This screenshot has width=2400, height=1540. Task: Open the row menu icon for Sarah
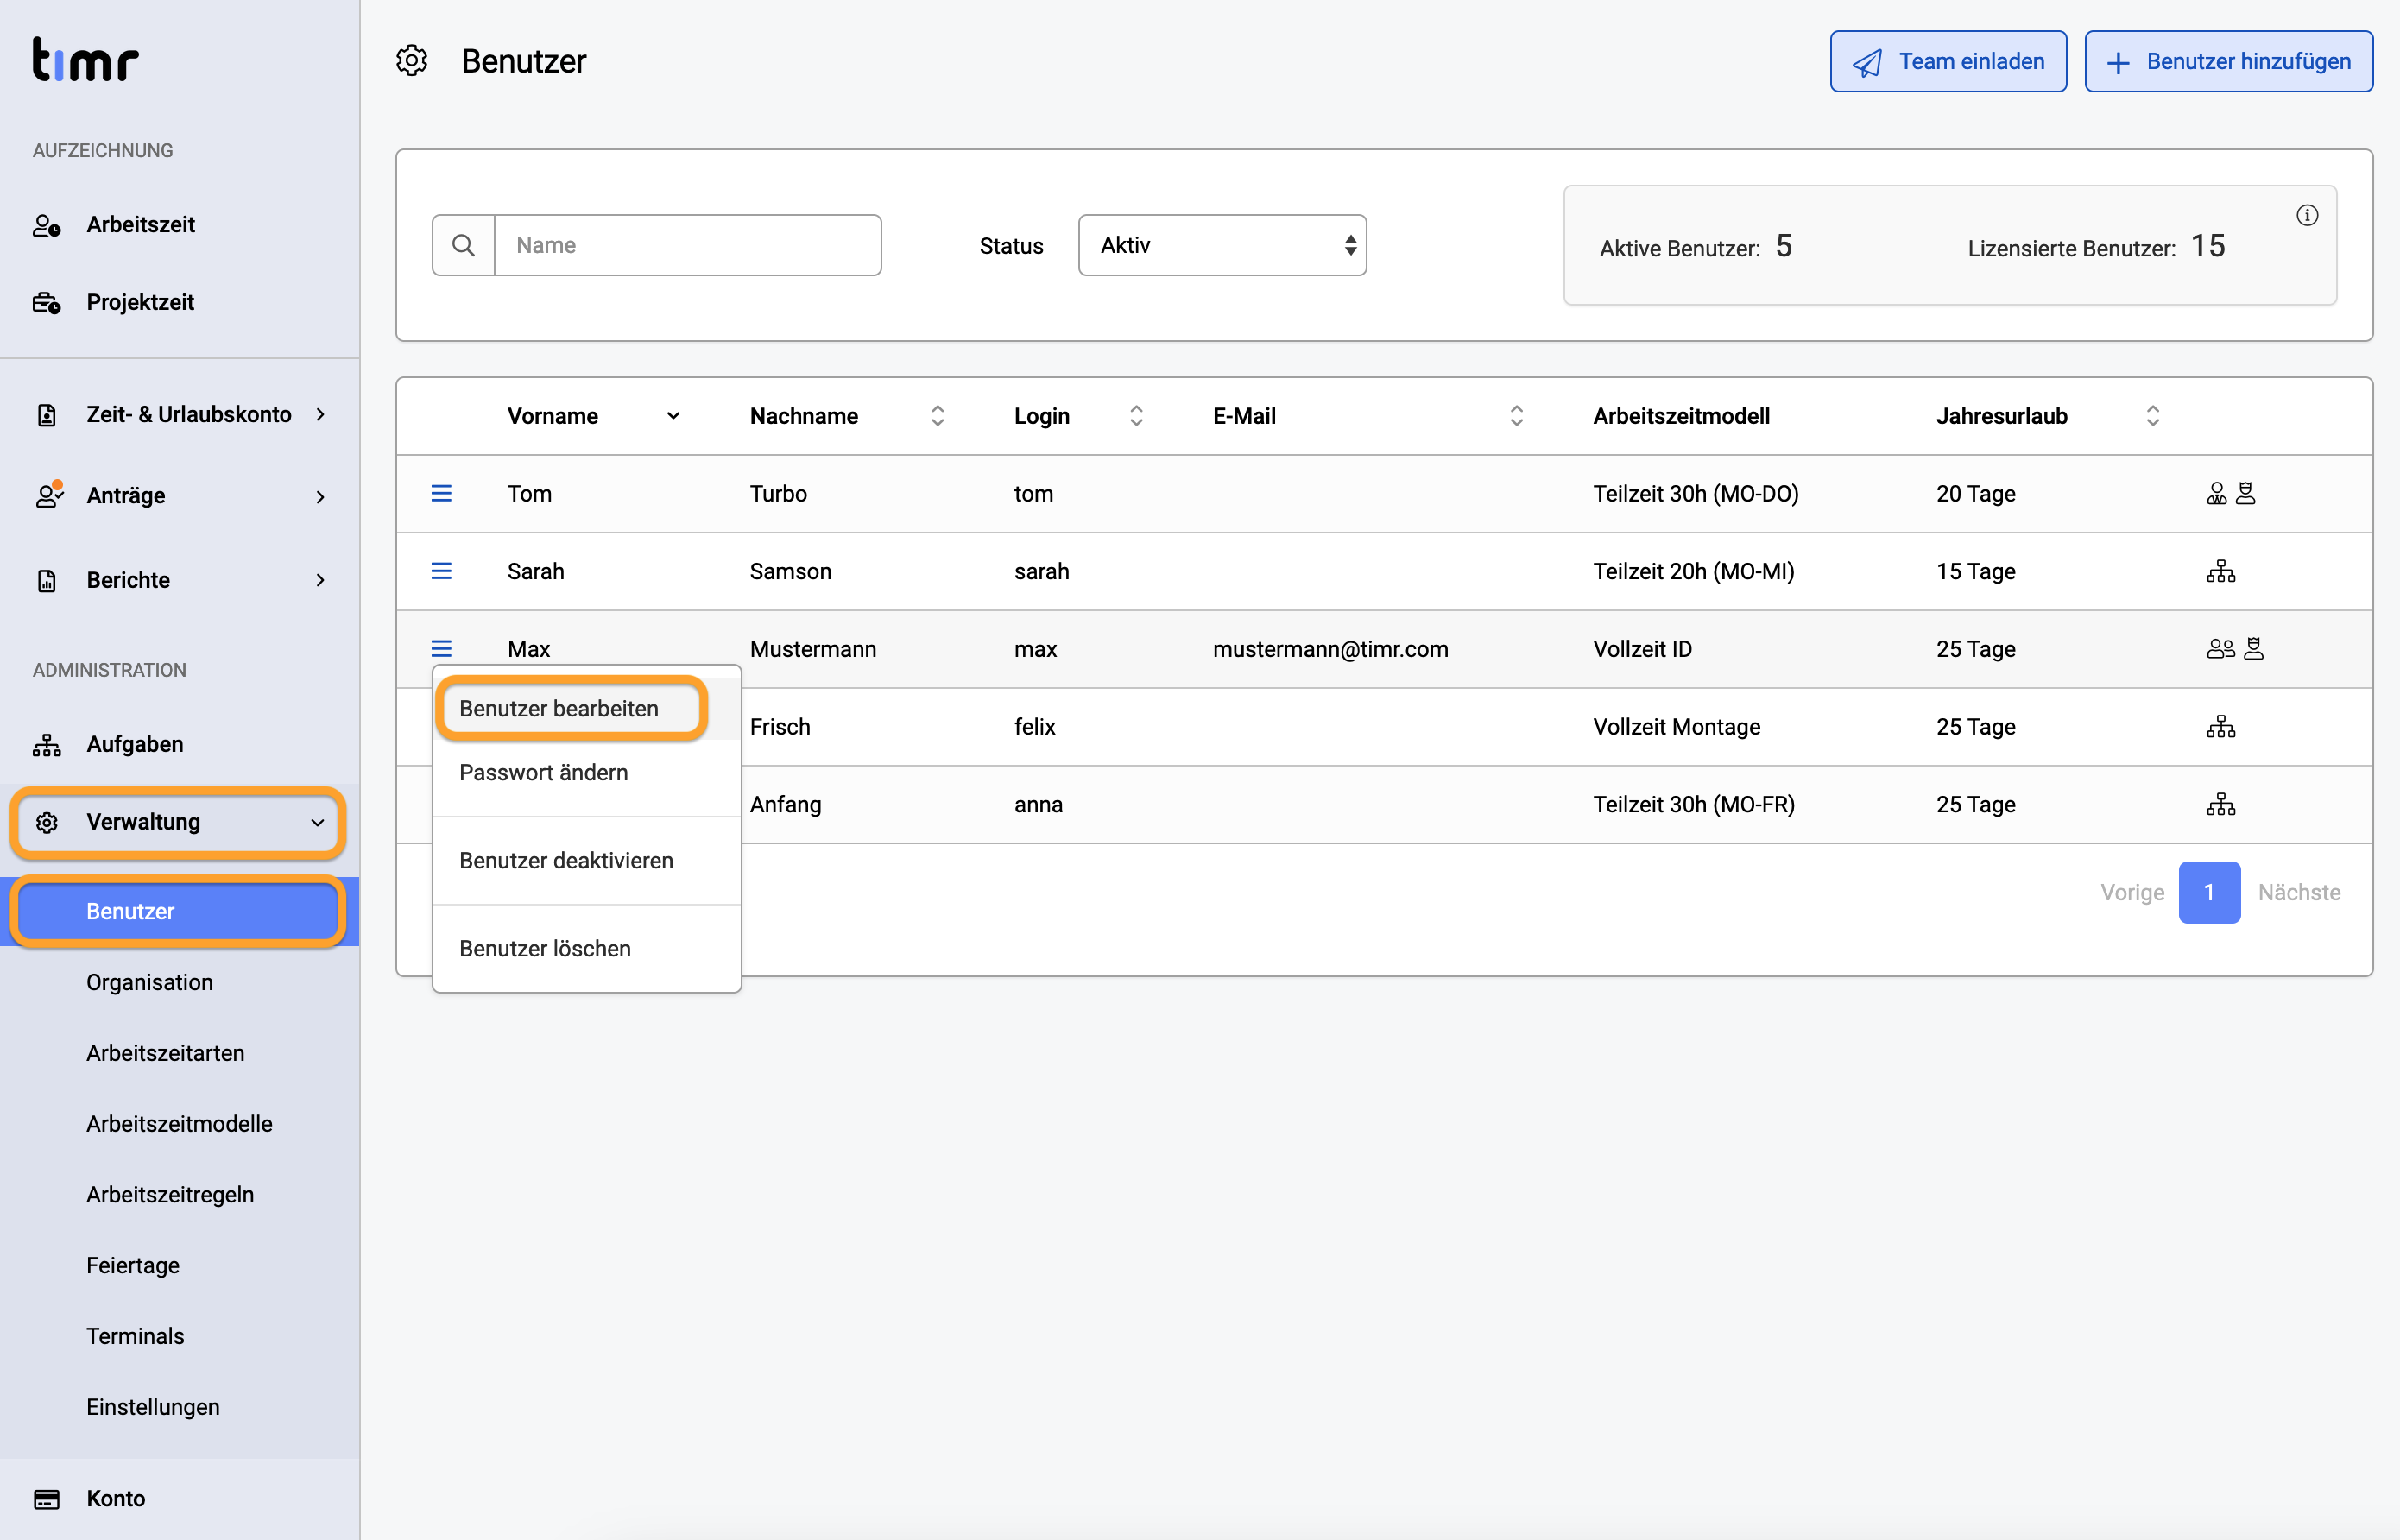coord(441,571)
